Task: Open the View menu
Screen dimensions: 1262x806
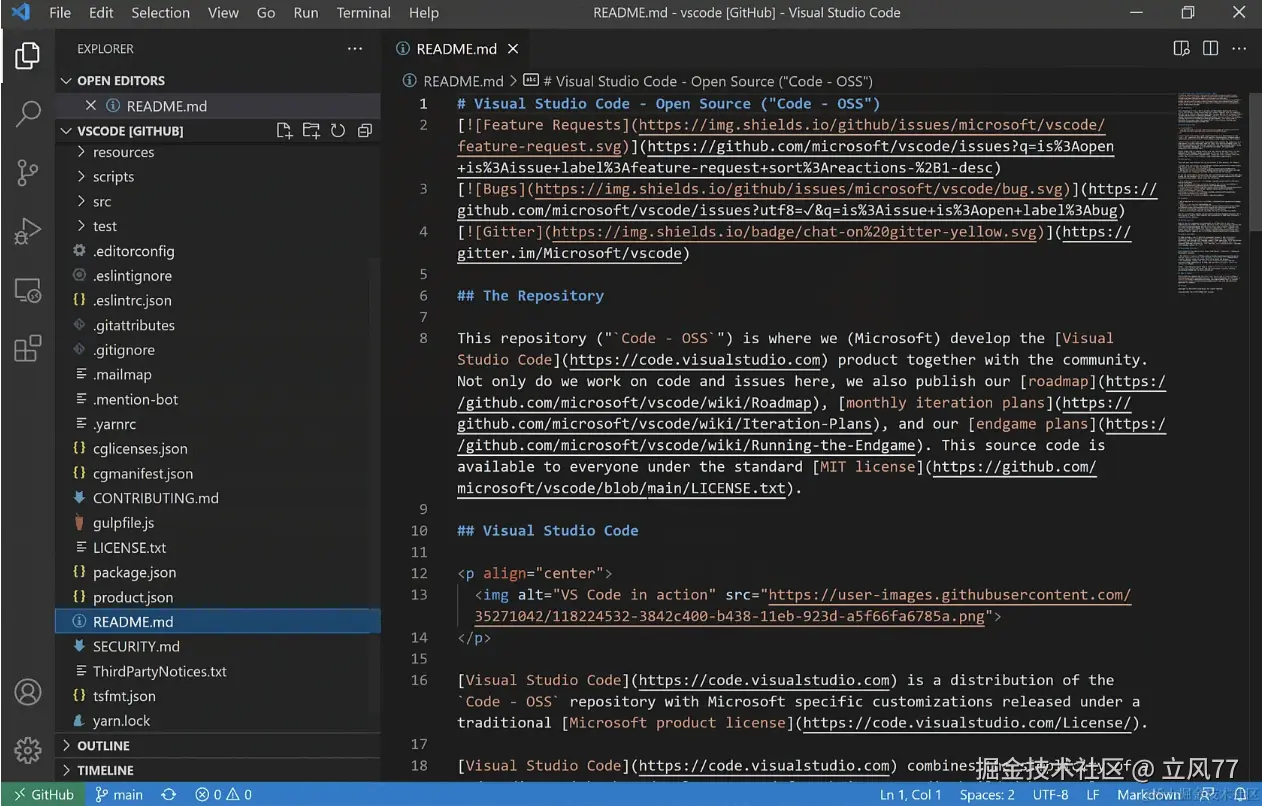Action: [223, 13]
